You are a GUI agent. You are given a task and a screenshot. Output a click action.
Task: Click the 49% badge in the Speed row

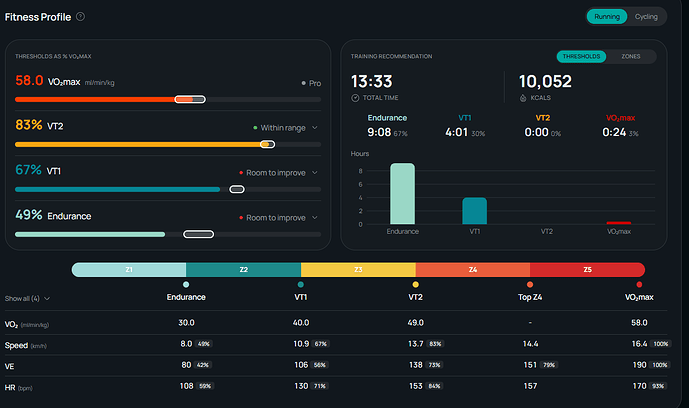pos(203,344)
